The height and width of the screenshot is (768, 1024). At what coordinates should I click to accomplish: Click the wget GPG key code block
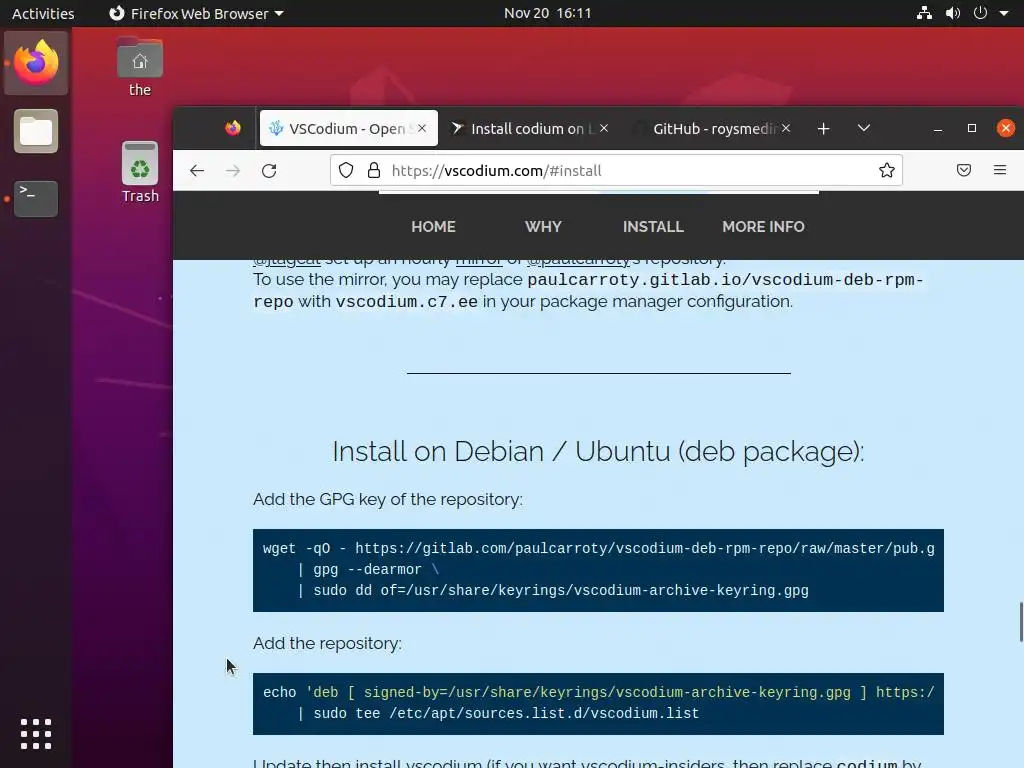[598, 570]
